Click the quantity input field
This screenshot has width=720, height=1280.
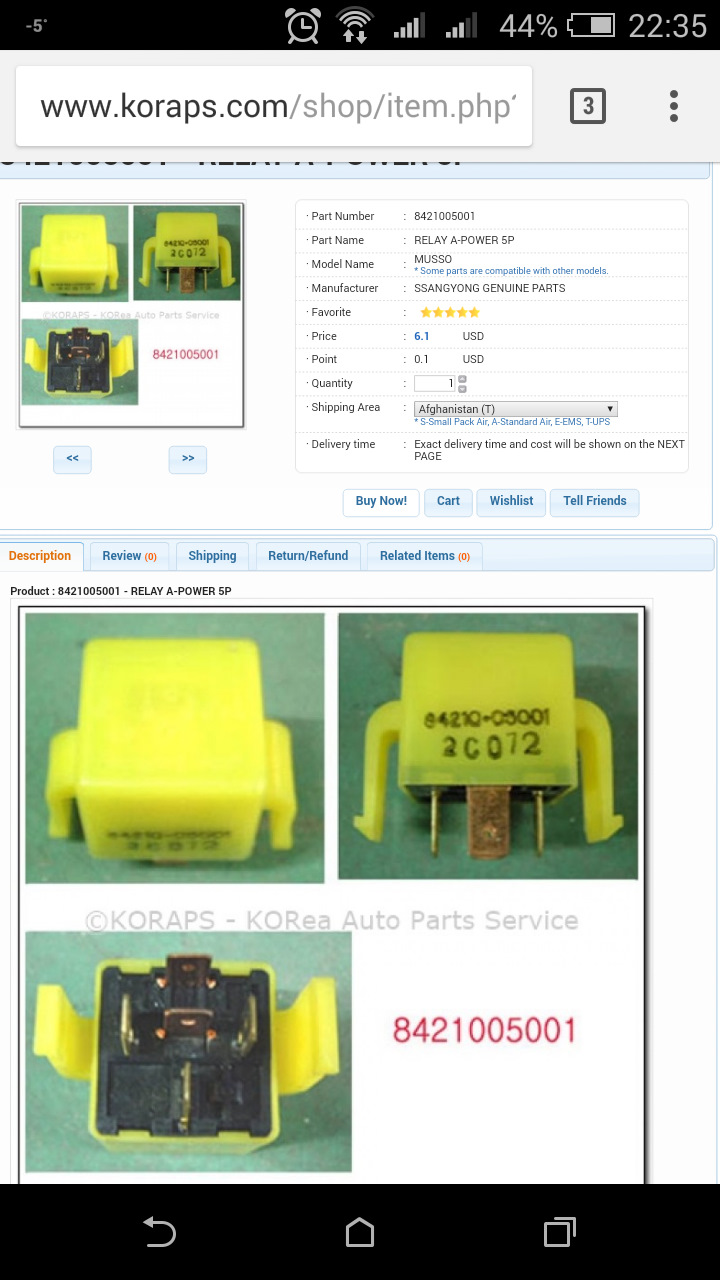(x=435, y=384)
